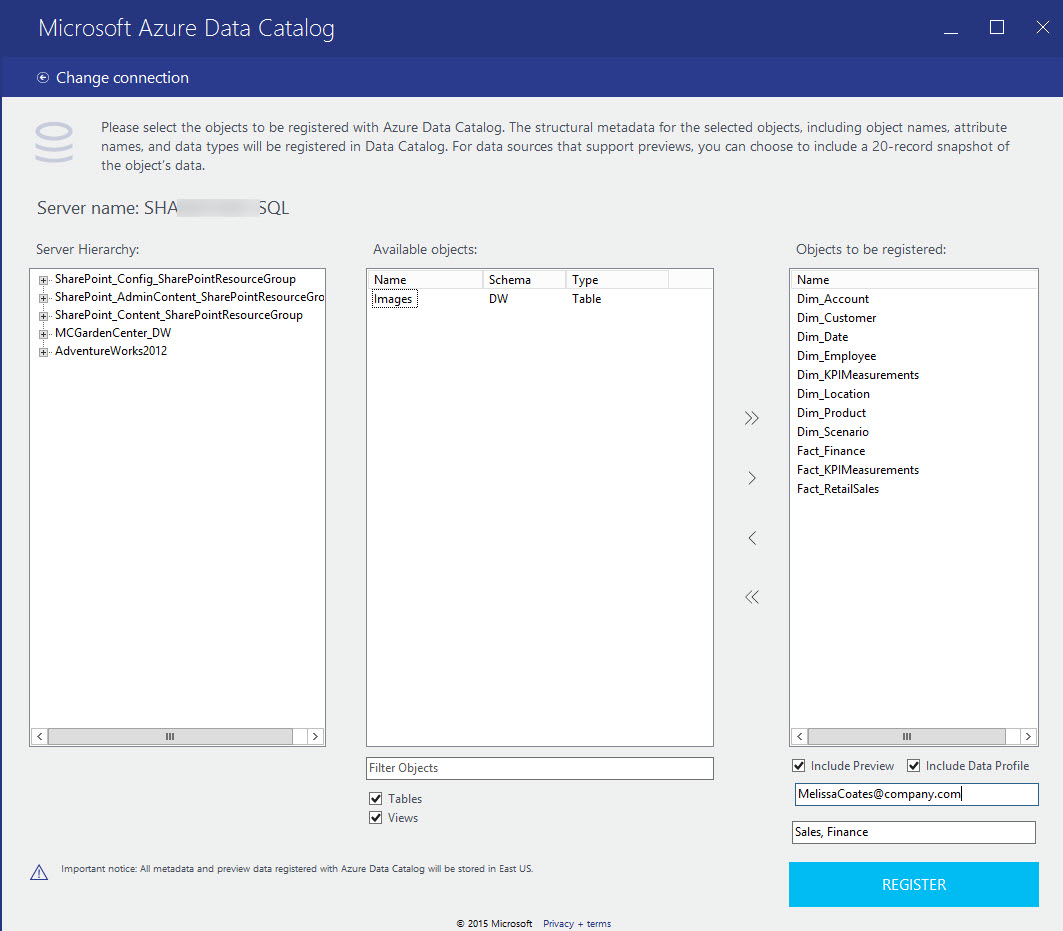Select AdventureWorks2012 in Server Hierarchy
Screen dimensions: 1063x931
point(111,351)
